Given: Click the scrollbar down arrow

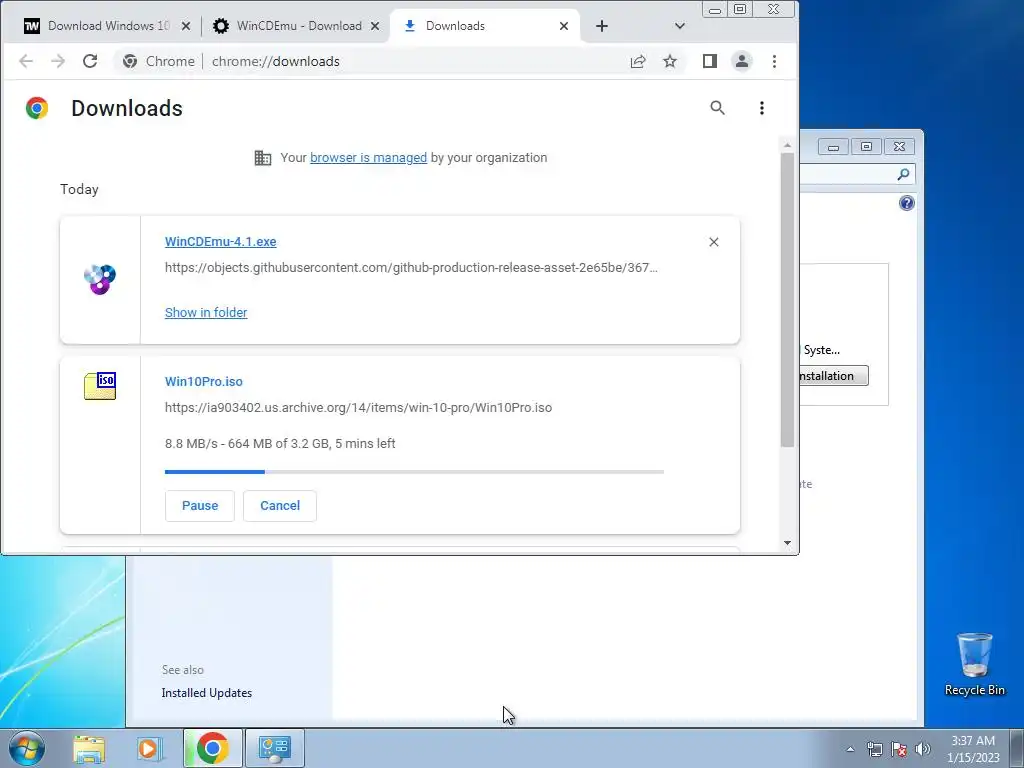Looking at the screenshot, I should pos(788,543).
